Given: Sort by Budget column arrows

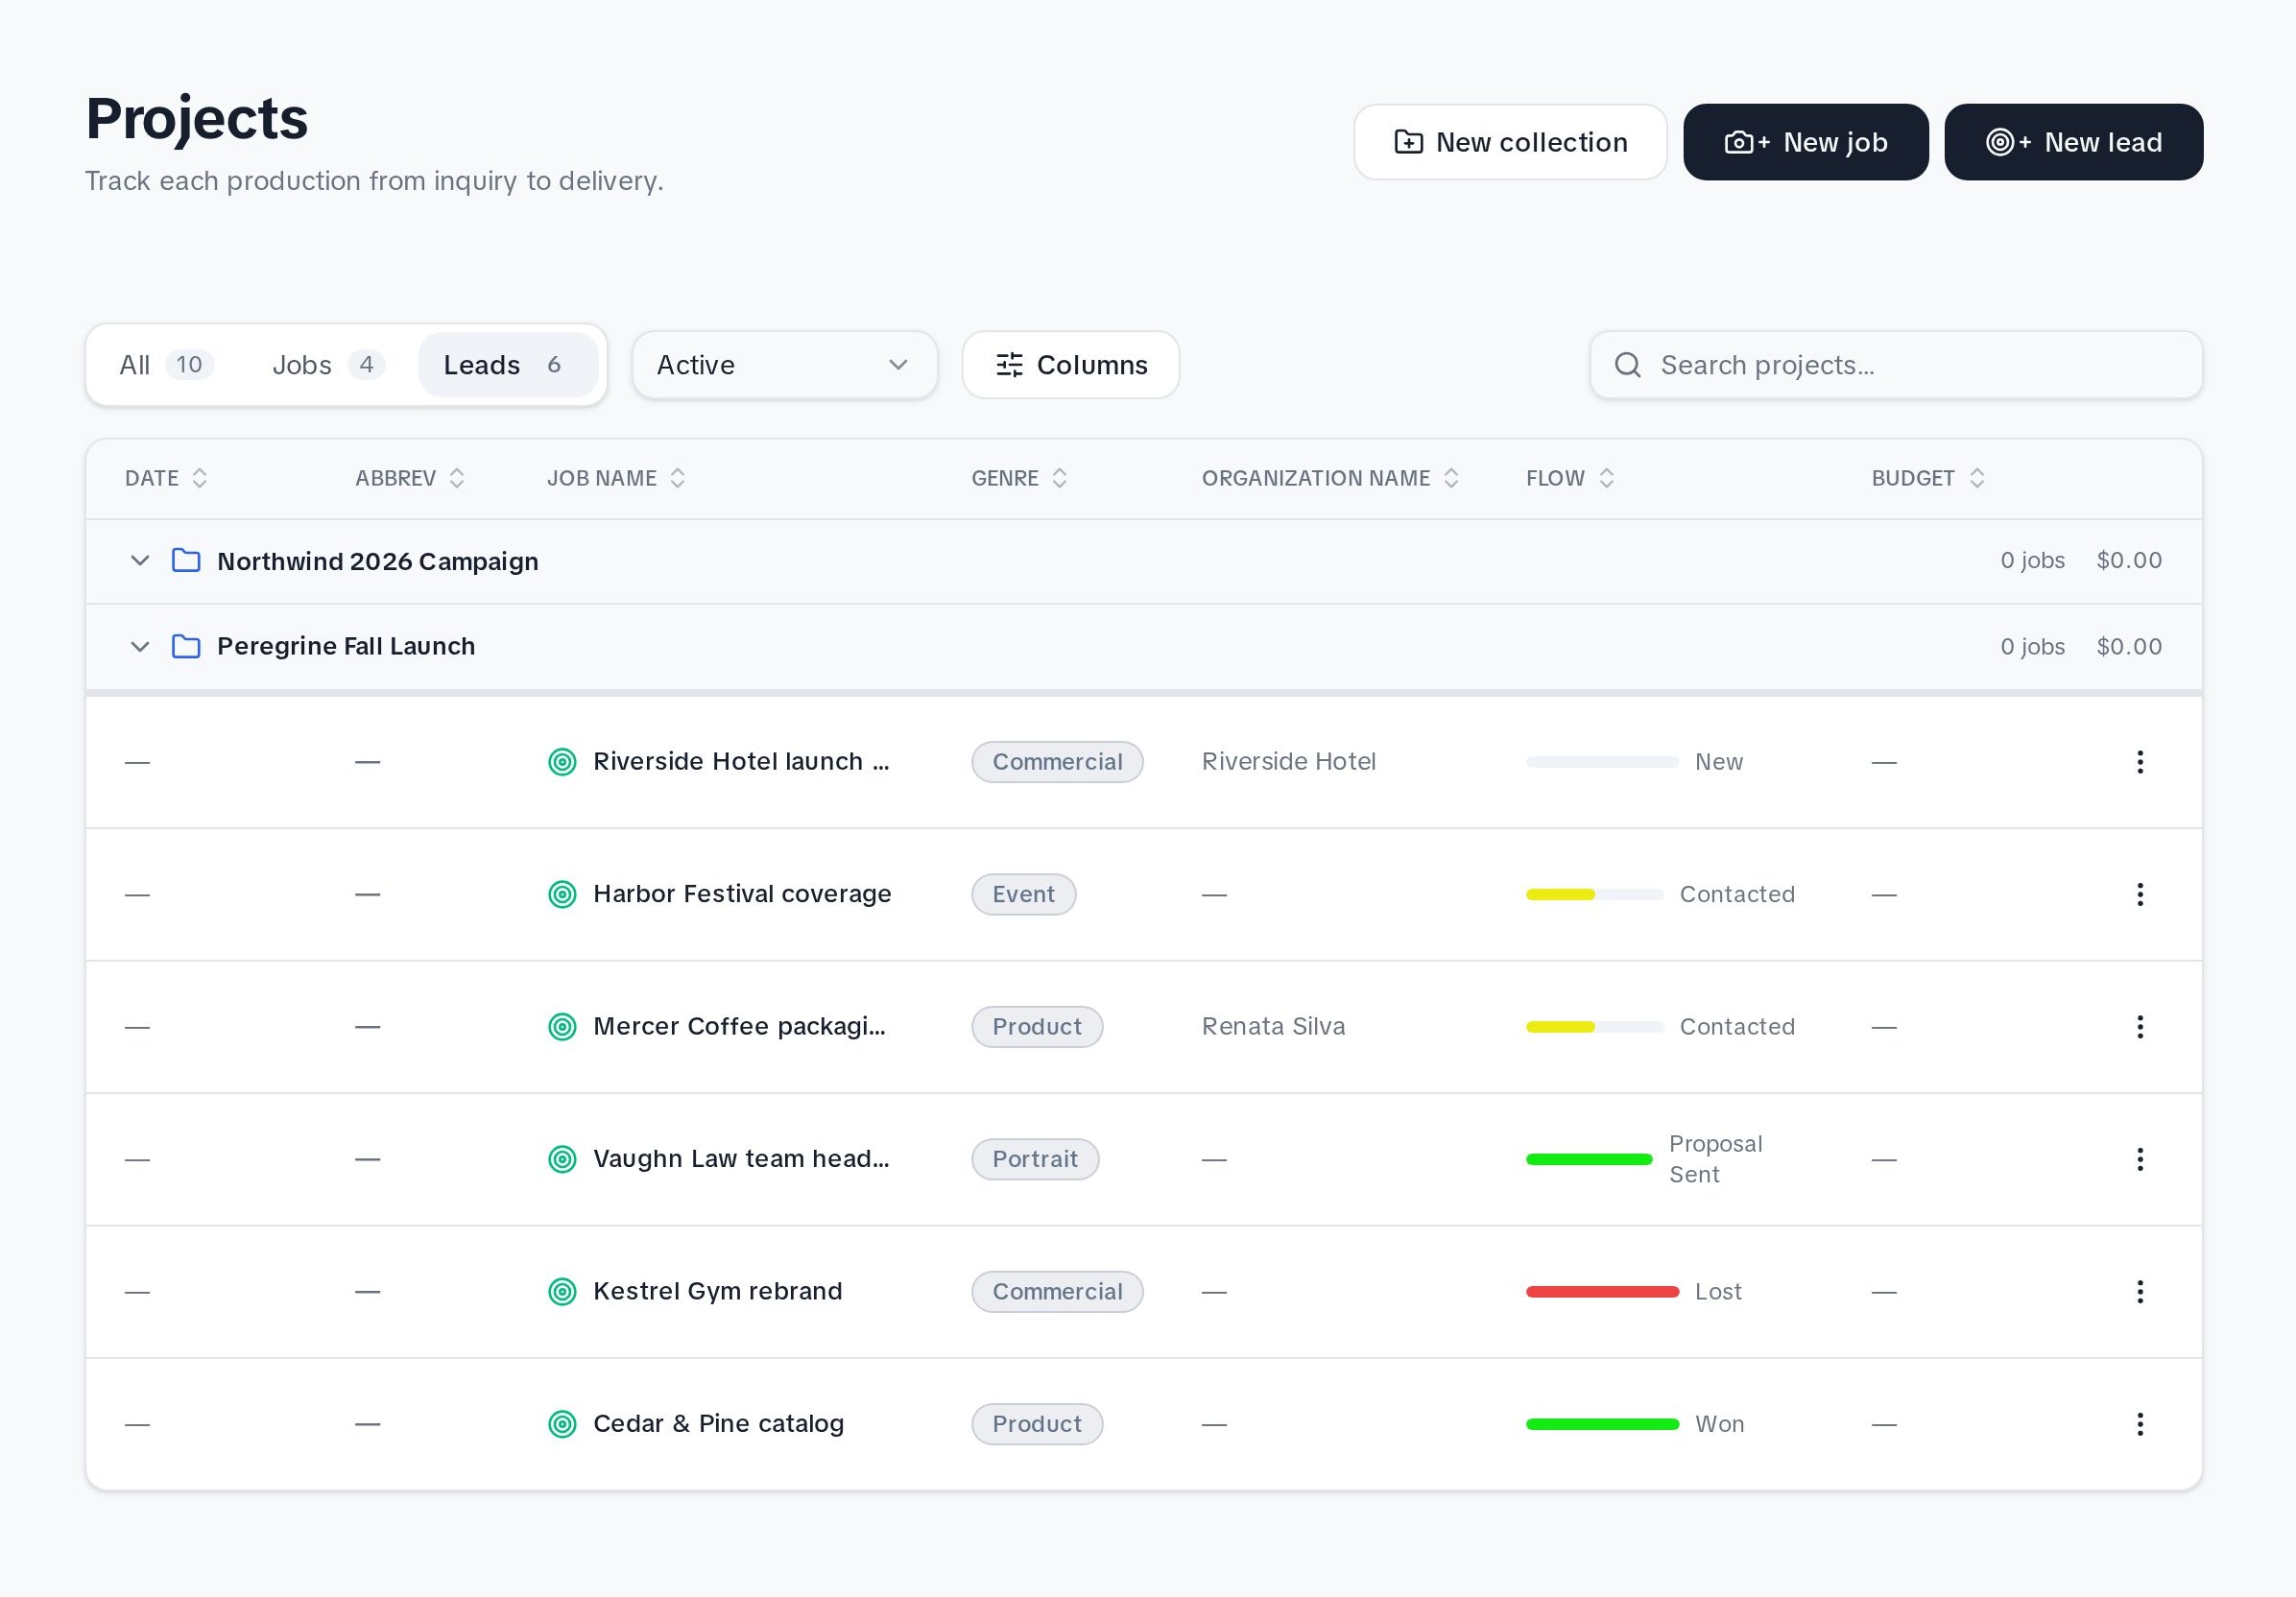Looking at the screenshot, I should click(1976, 478).
